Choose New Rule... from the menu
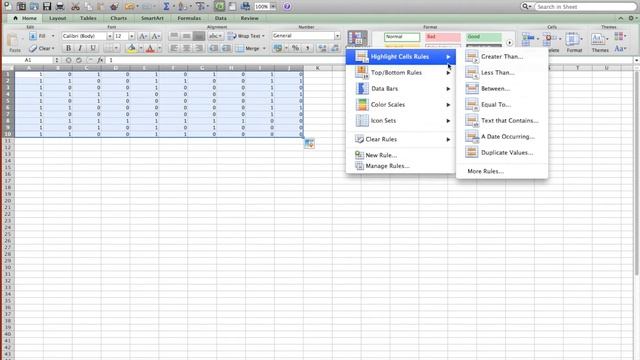 pyautogui.click(x=401, y=155)
